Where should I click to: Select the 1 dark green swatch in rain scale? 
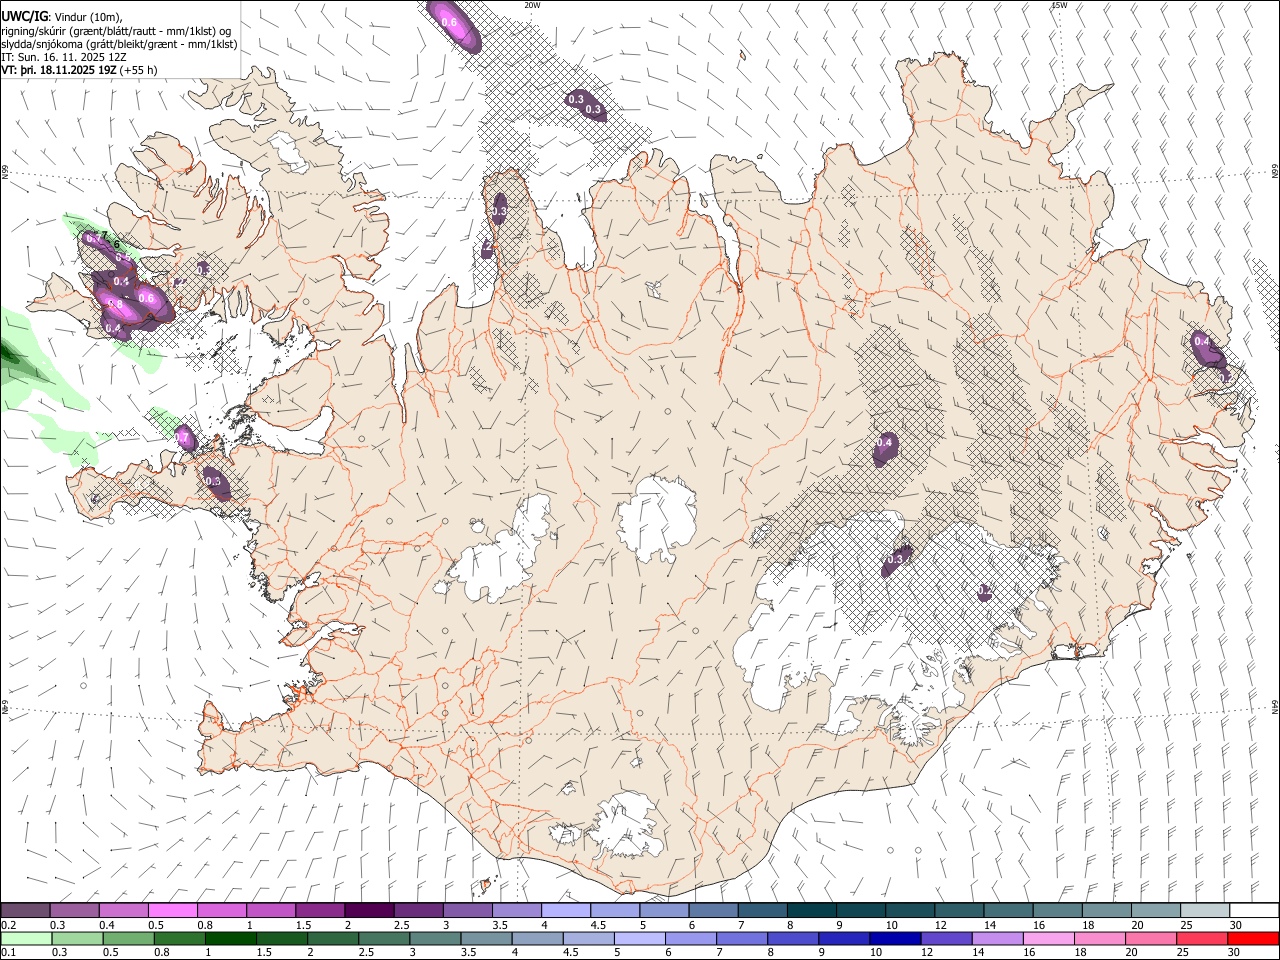click(x=230, y=938)
